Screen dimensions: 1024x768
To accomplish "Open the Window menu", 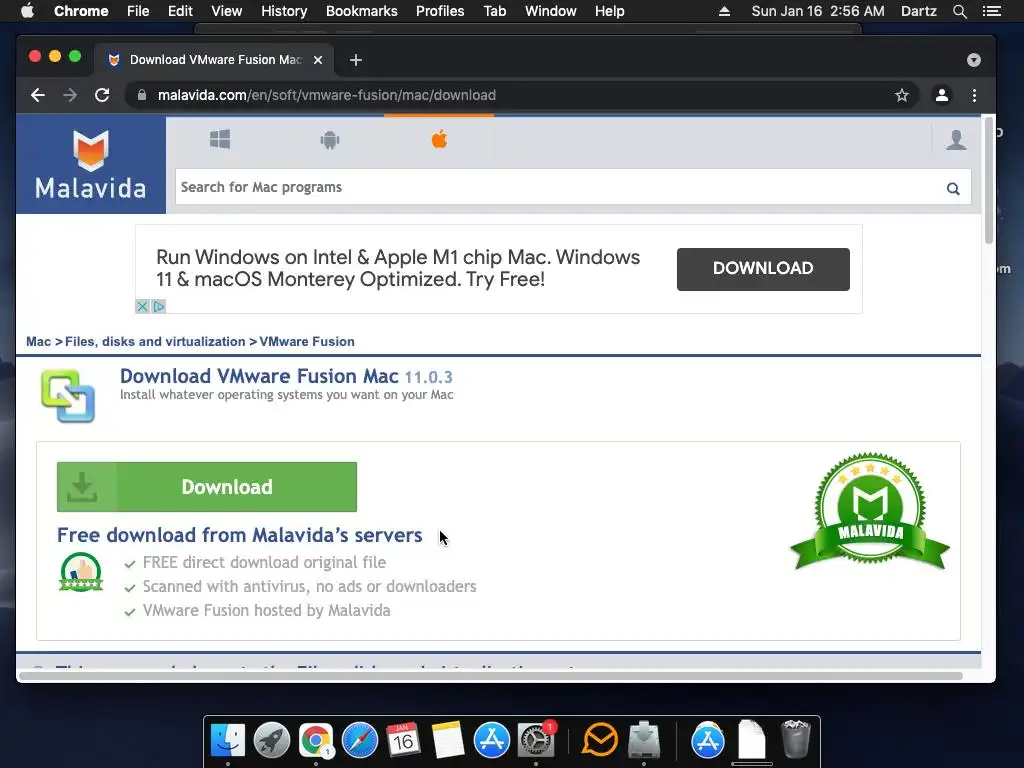I will tap(551, 11).
